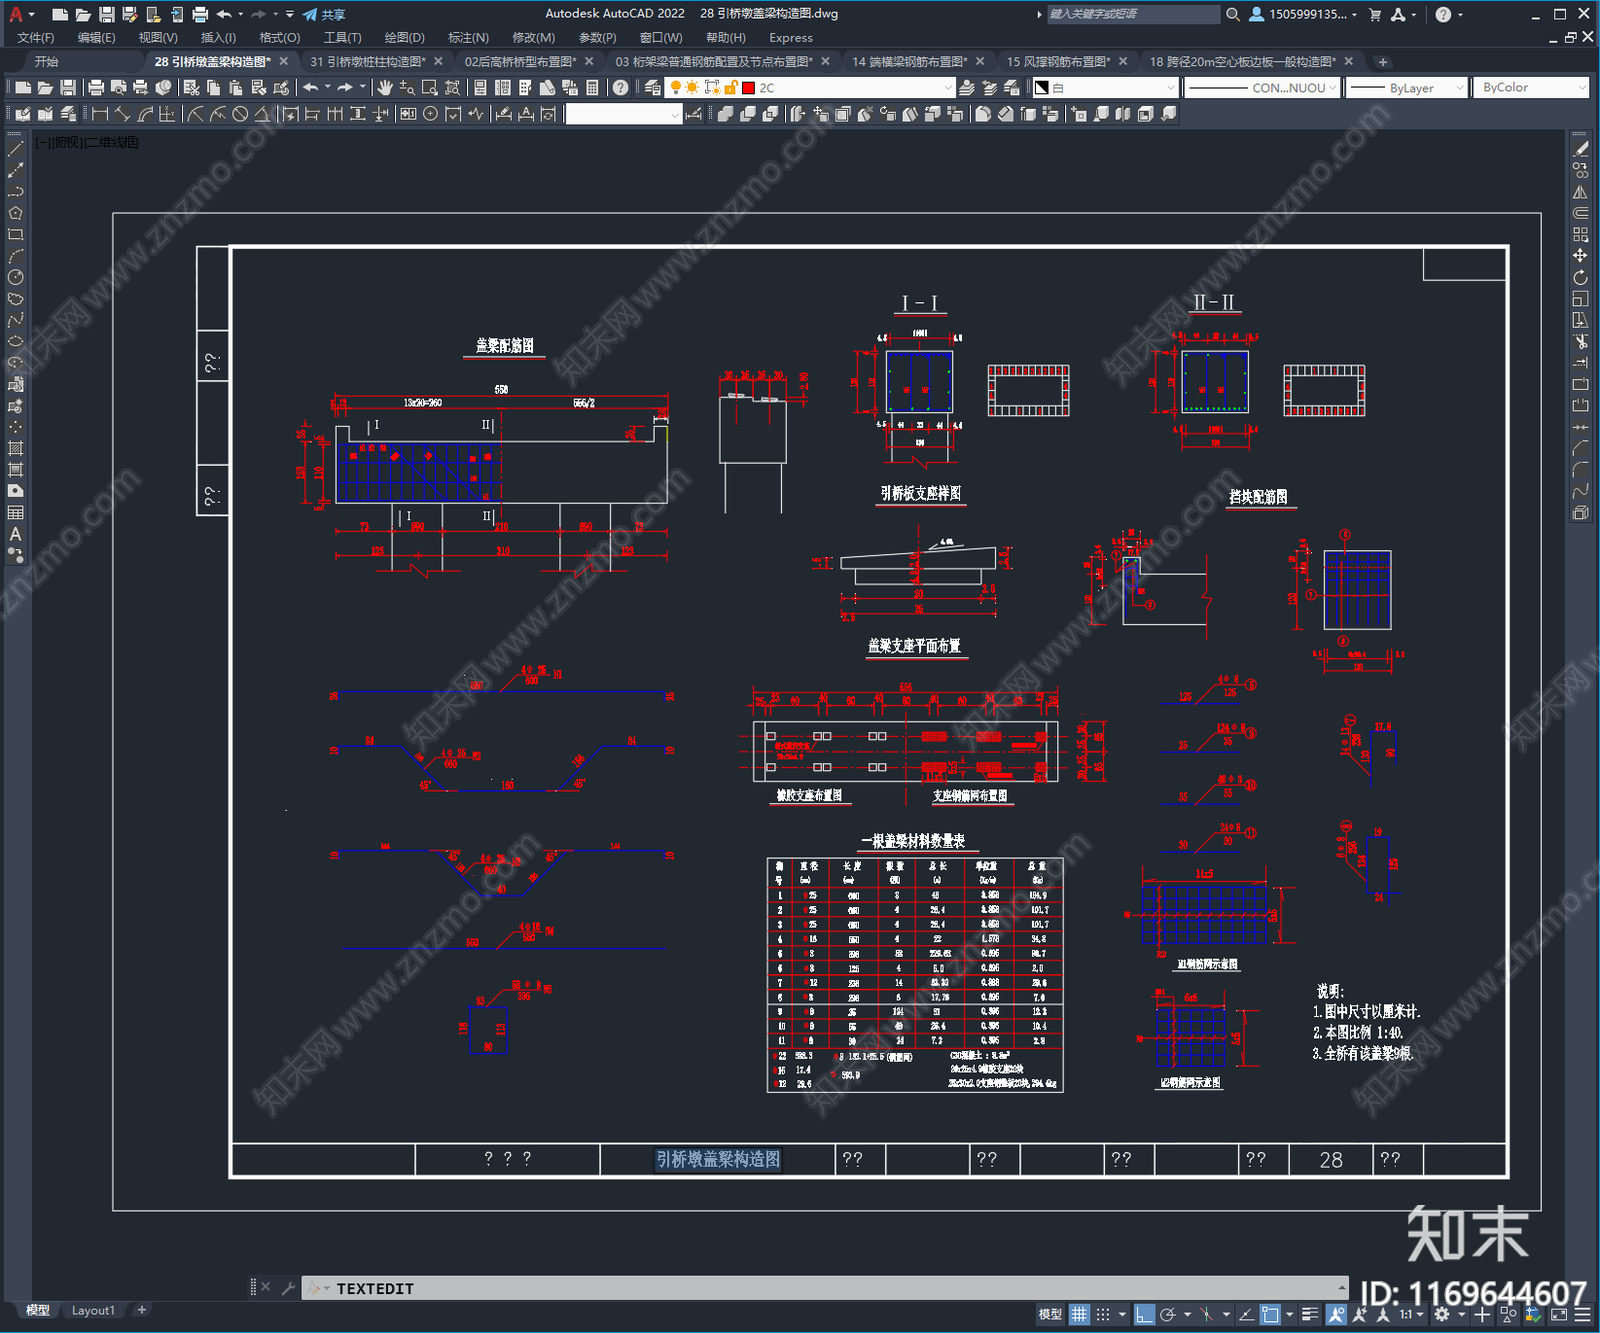Open the layer dropdown showing 2C
1600x1333 pixels.
[x=811, y=88]
